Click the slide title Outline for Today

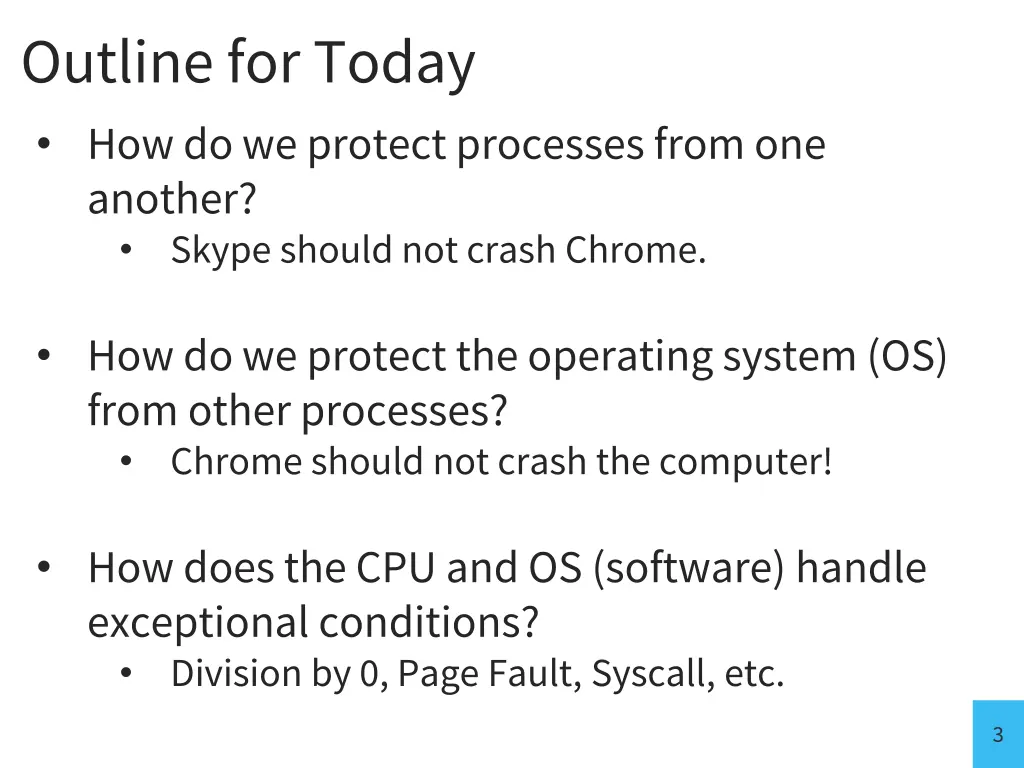[248, 63]
